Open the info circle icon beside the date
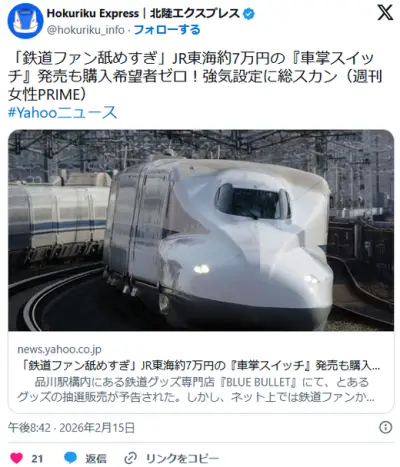Screen dimensions: 400x467 [385, 427]
